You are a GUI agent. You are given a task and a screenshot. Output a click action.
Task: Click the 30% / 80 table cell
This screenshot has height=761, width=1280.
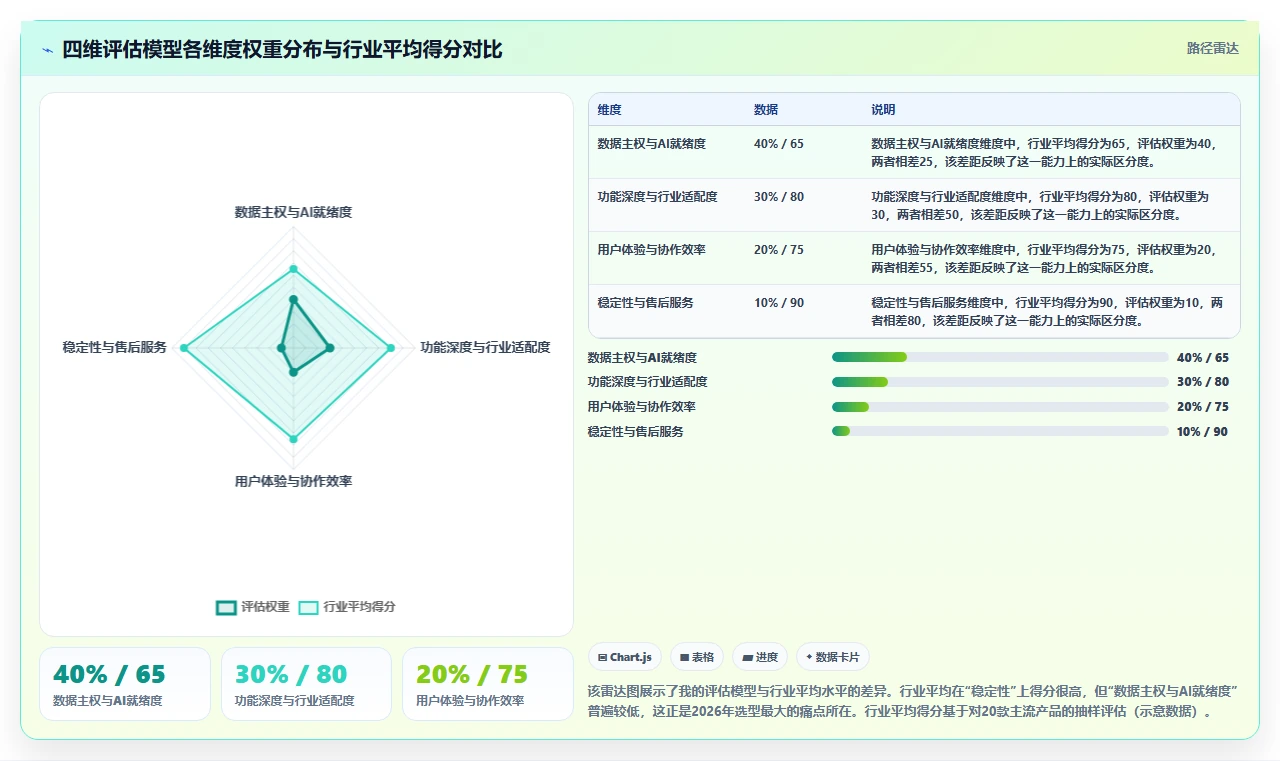point(779,197)
